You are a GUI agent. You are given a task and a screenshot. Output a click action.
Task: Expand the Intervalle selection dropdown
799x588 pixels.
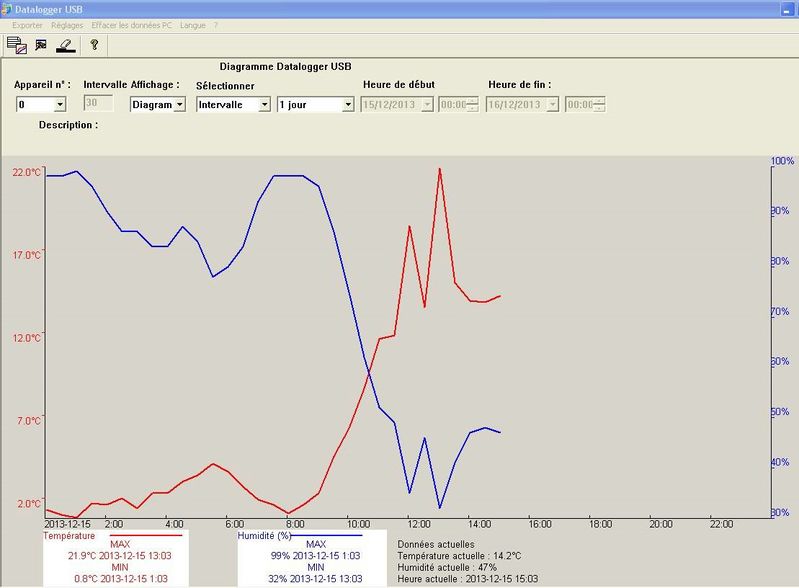point(264,104)
